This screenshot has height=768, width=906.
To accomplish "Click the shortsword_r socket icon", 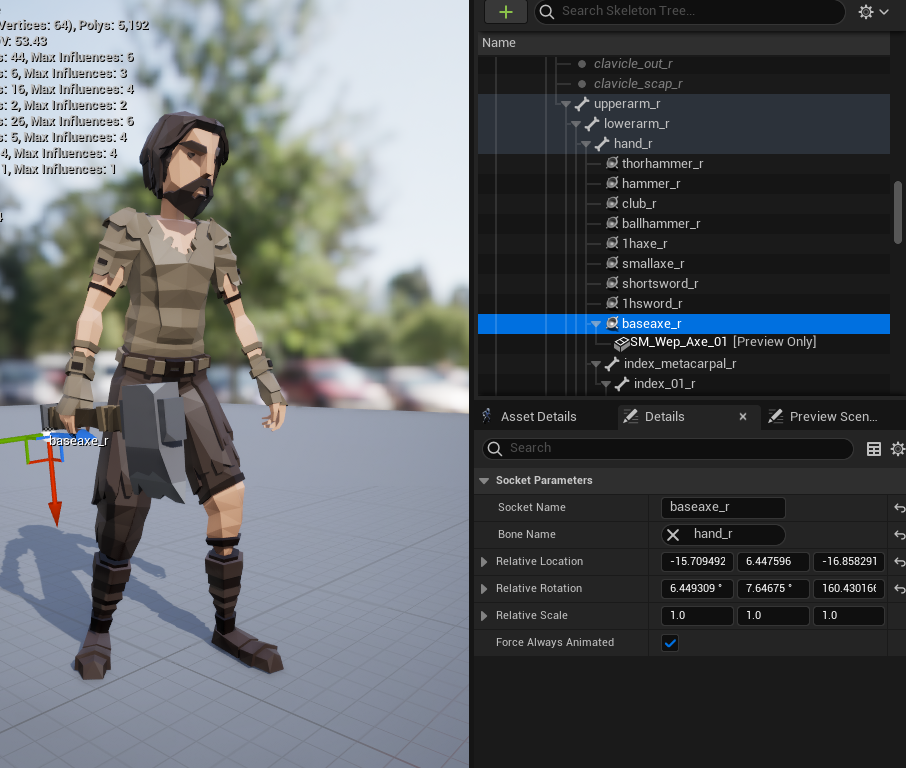I will [x=612, y=284].
